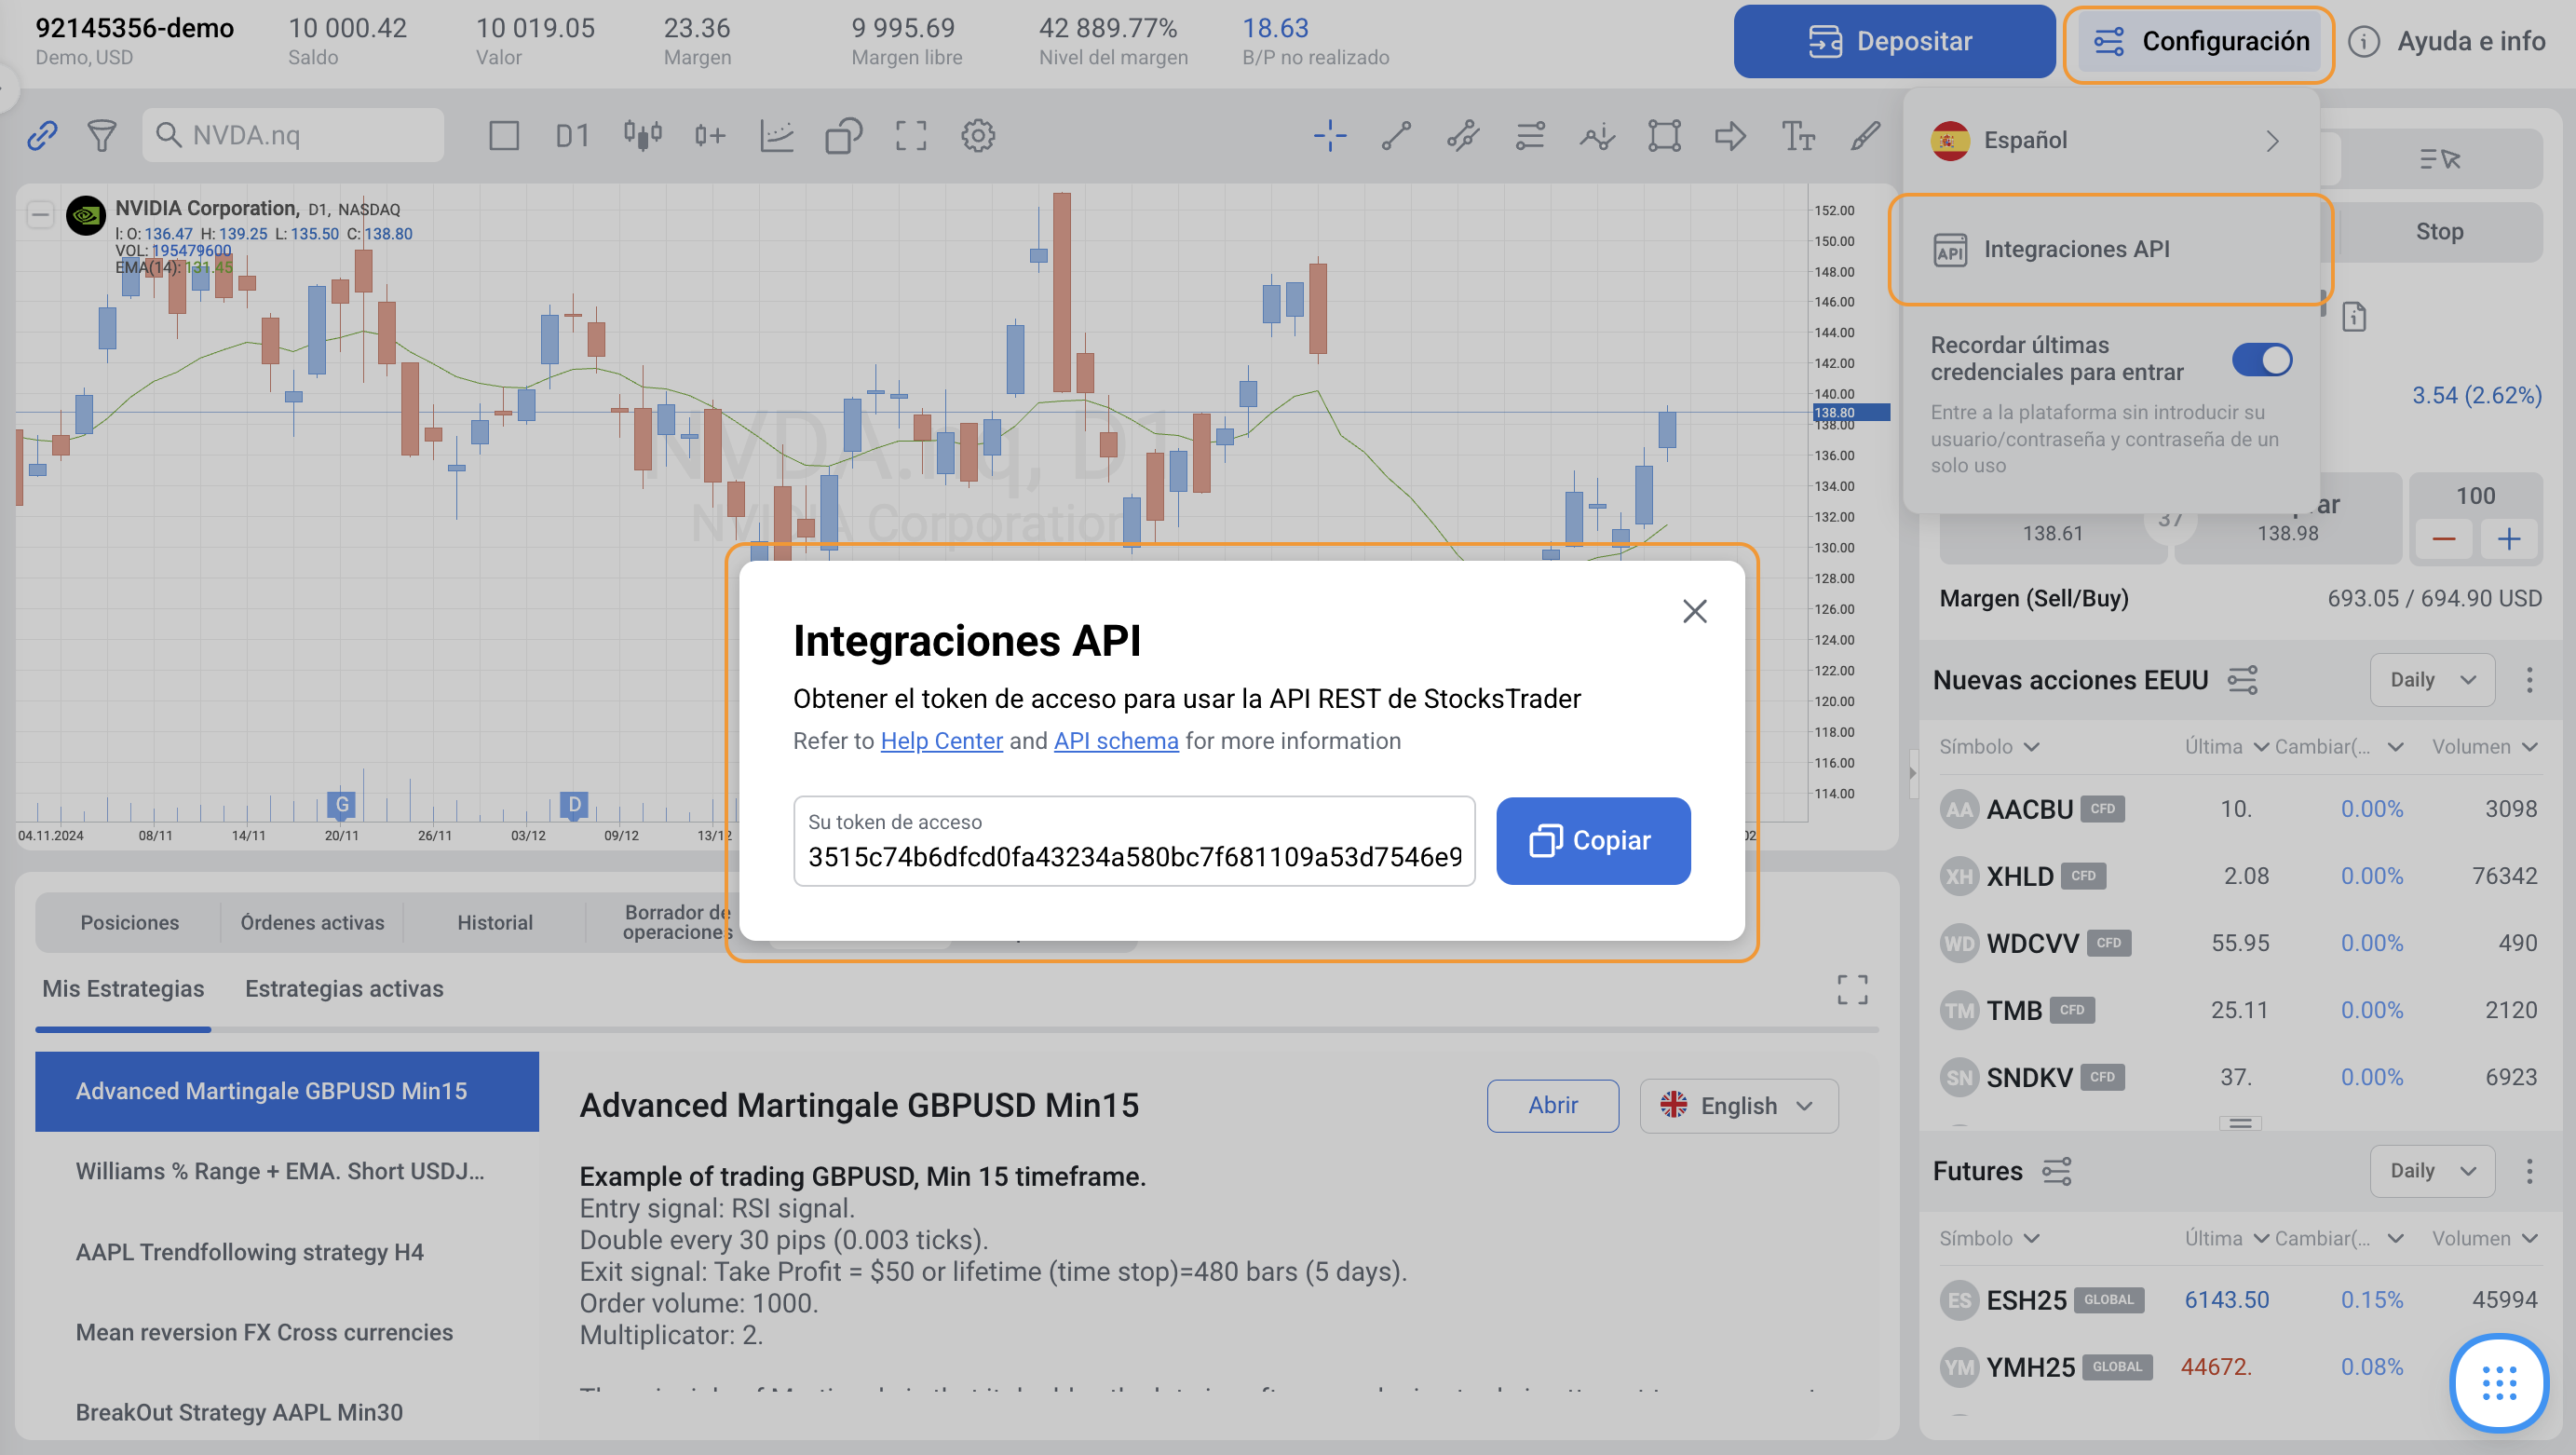Open the indicators chart icon
The width and height of the screenshot is (2576, 1455).
tap(776, 136)
